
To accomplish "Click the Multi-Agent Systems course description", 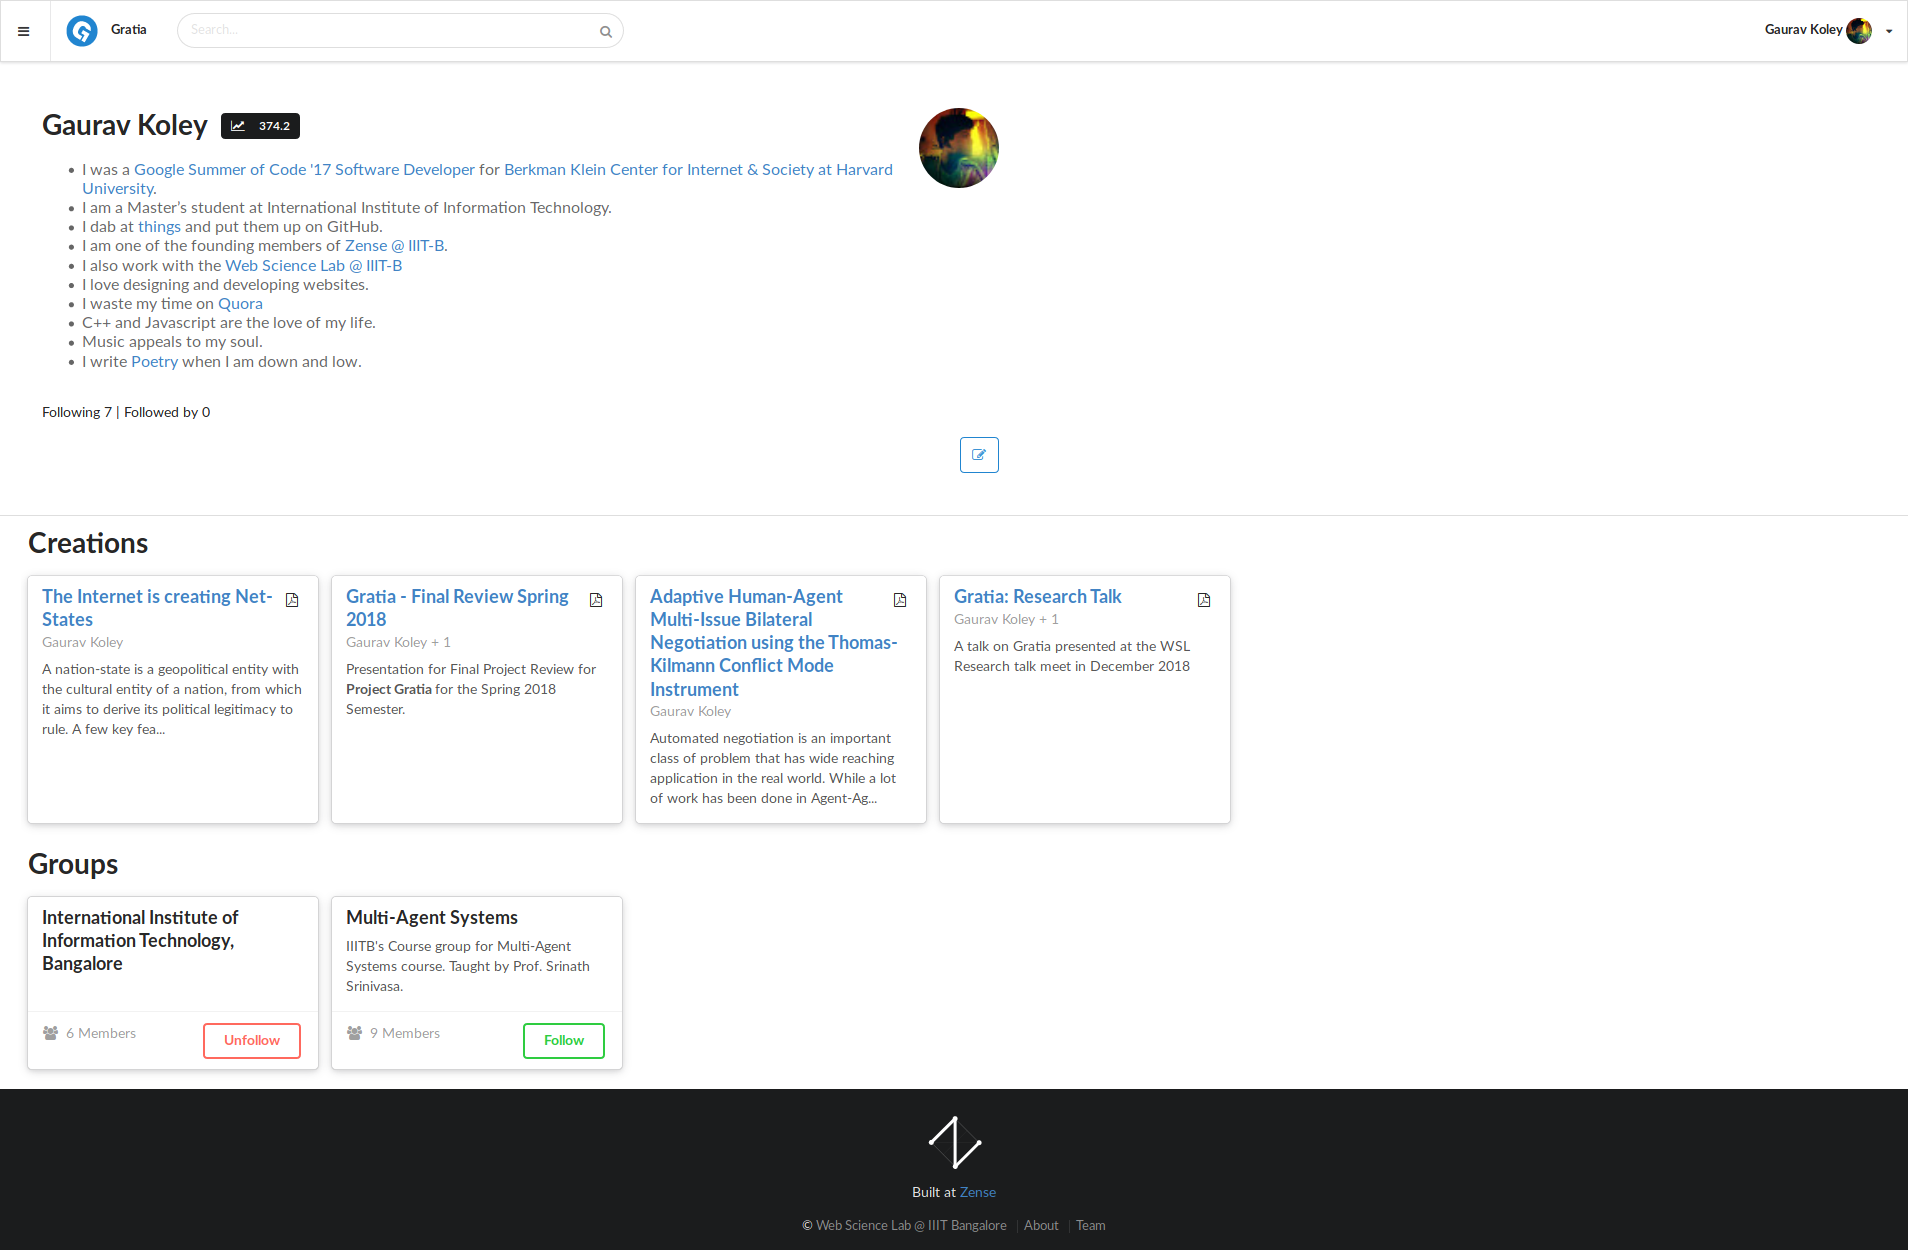I will tap(468, 967).
